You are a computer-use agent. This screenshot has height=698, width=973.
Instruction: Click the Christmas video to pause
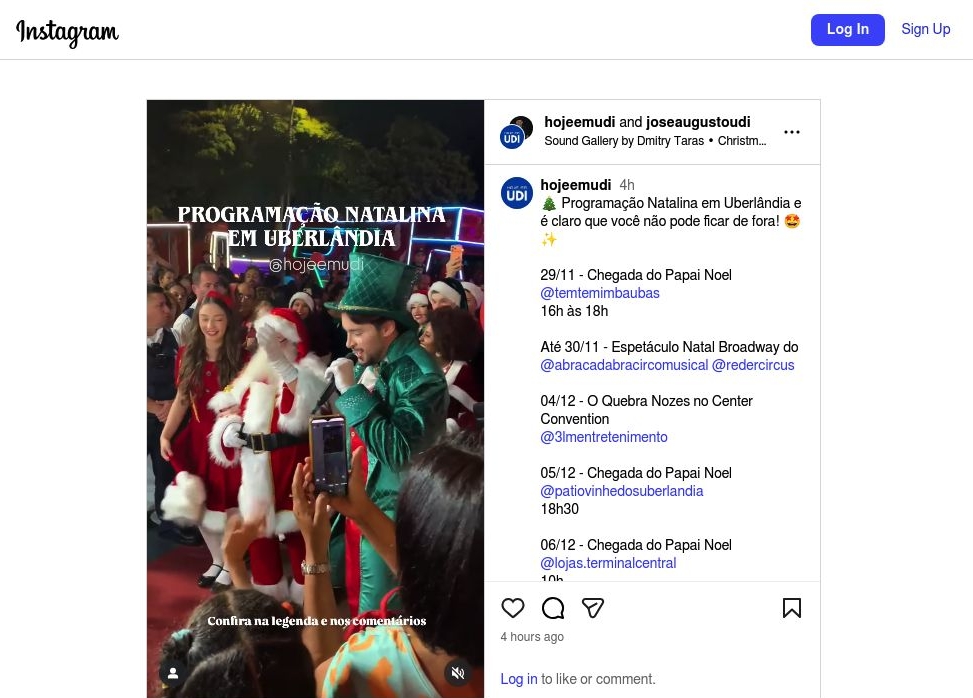315,400
